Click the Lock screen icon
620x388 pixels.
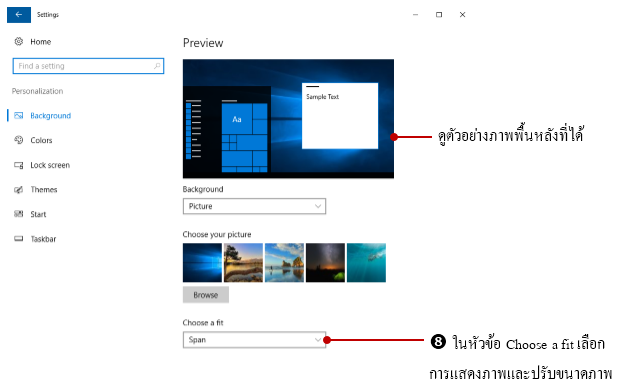(x=19, y=165)
